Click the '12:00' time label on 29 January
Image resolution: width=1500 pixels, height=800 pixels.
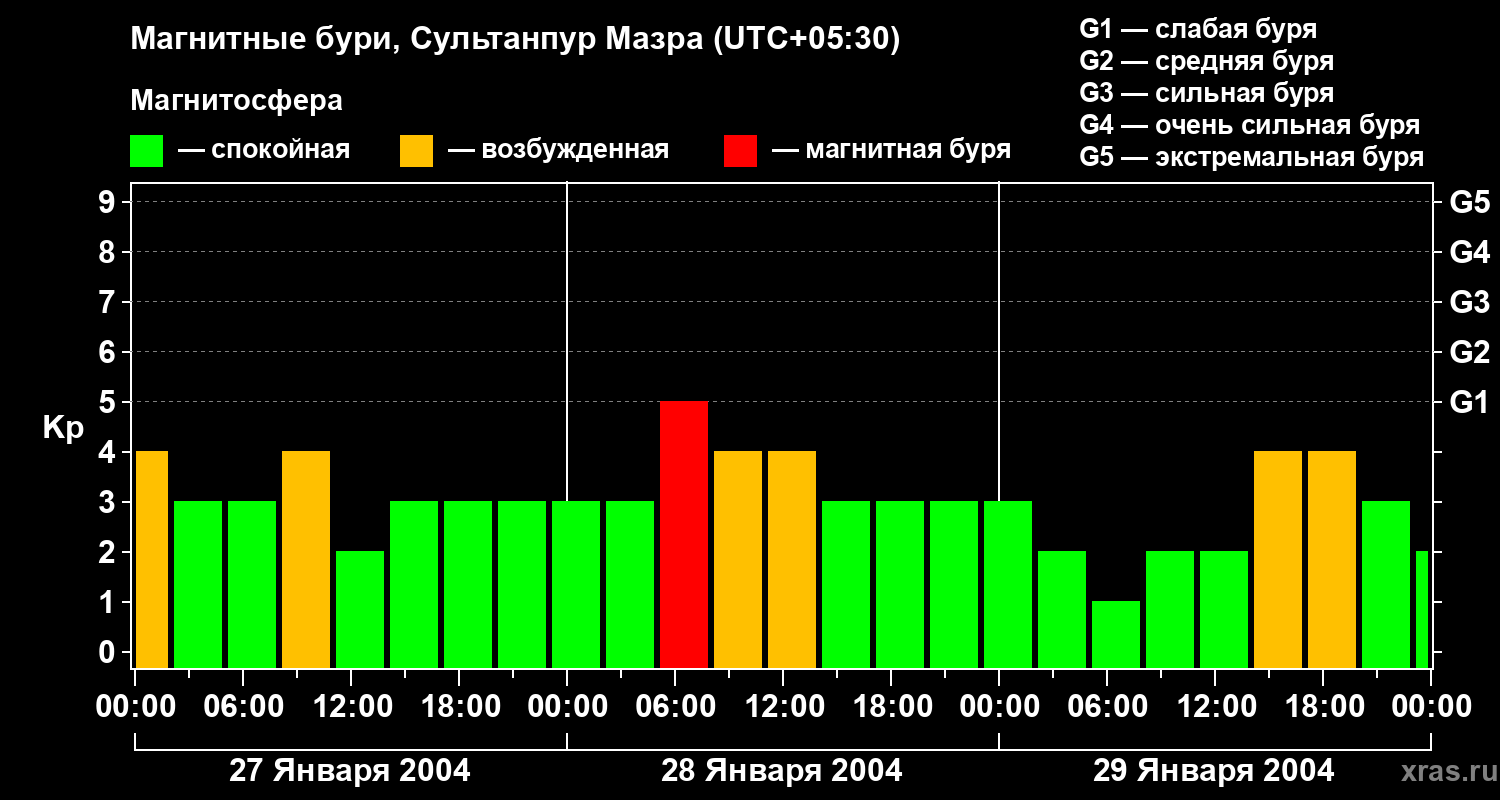(1215, 707)
